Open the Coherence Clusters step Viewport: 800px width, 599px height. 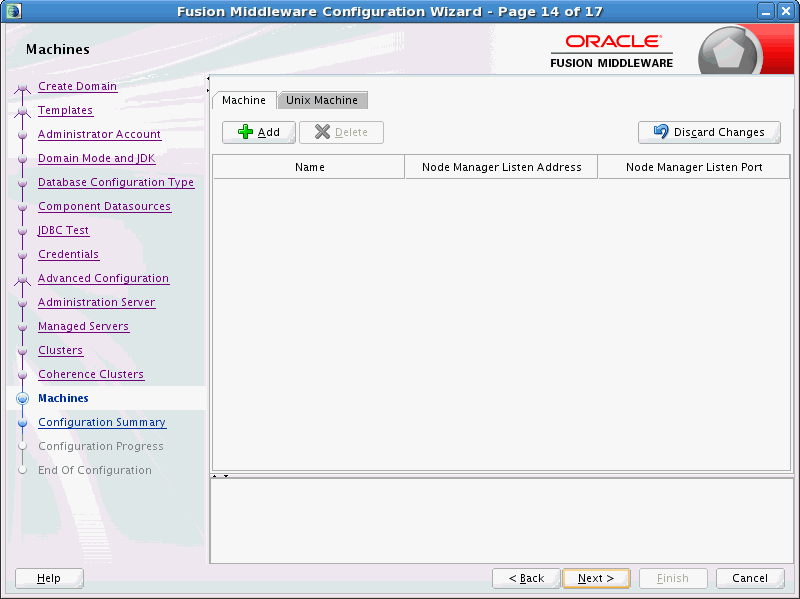(91, 374)
